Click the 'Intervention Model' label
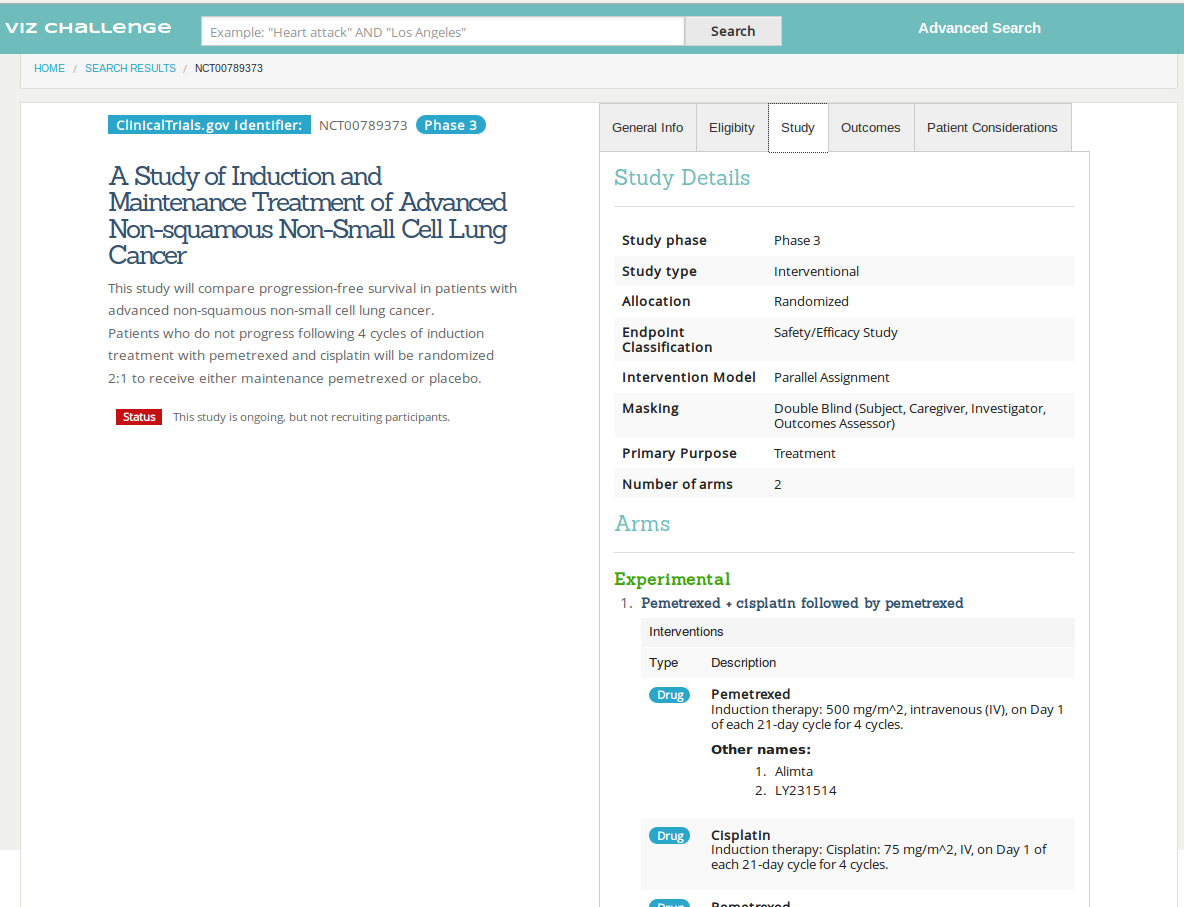1184x907 pixels. [689, 377]
